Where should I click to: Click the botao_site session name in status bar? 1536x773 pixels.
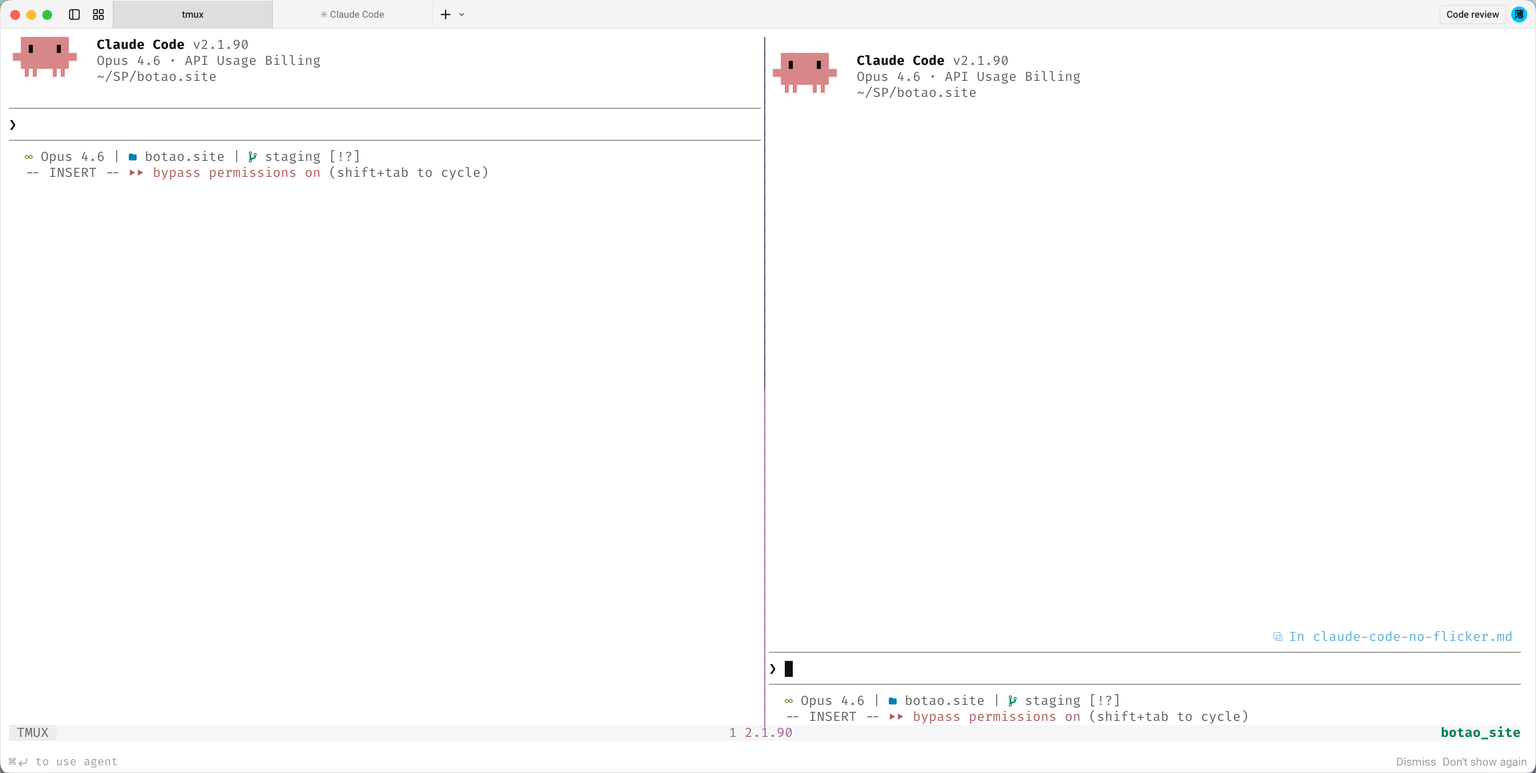pos(1480,732)
